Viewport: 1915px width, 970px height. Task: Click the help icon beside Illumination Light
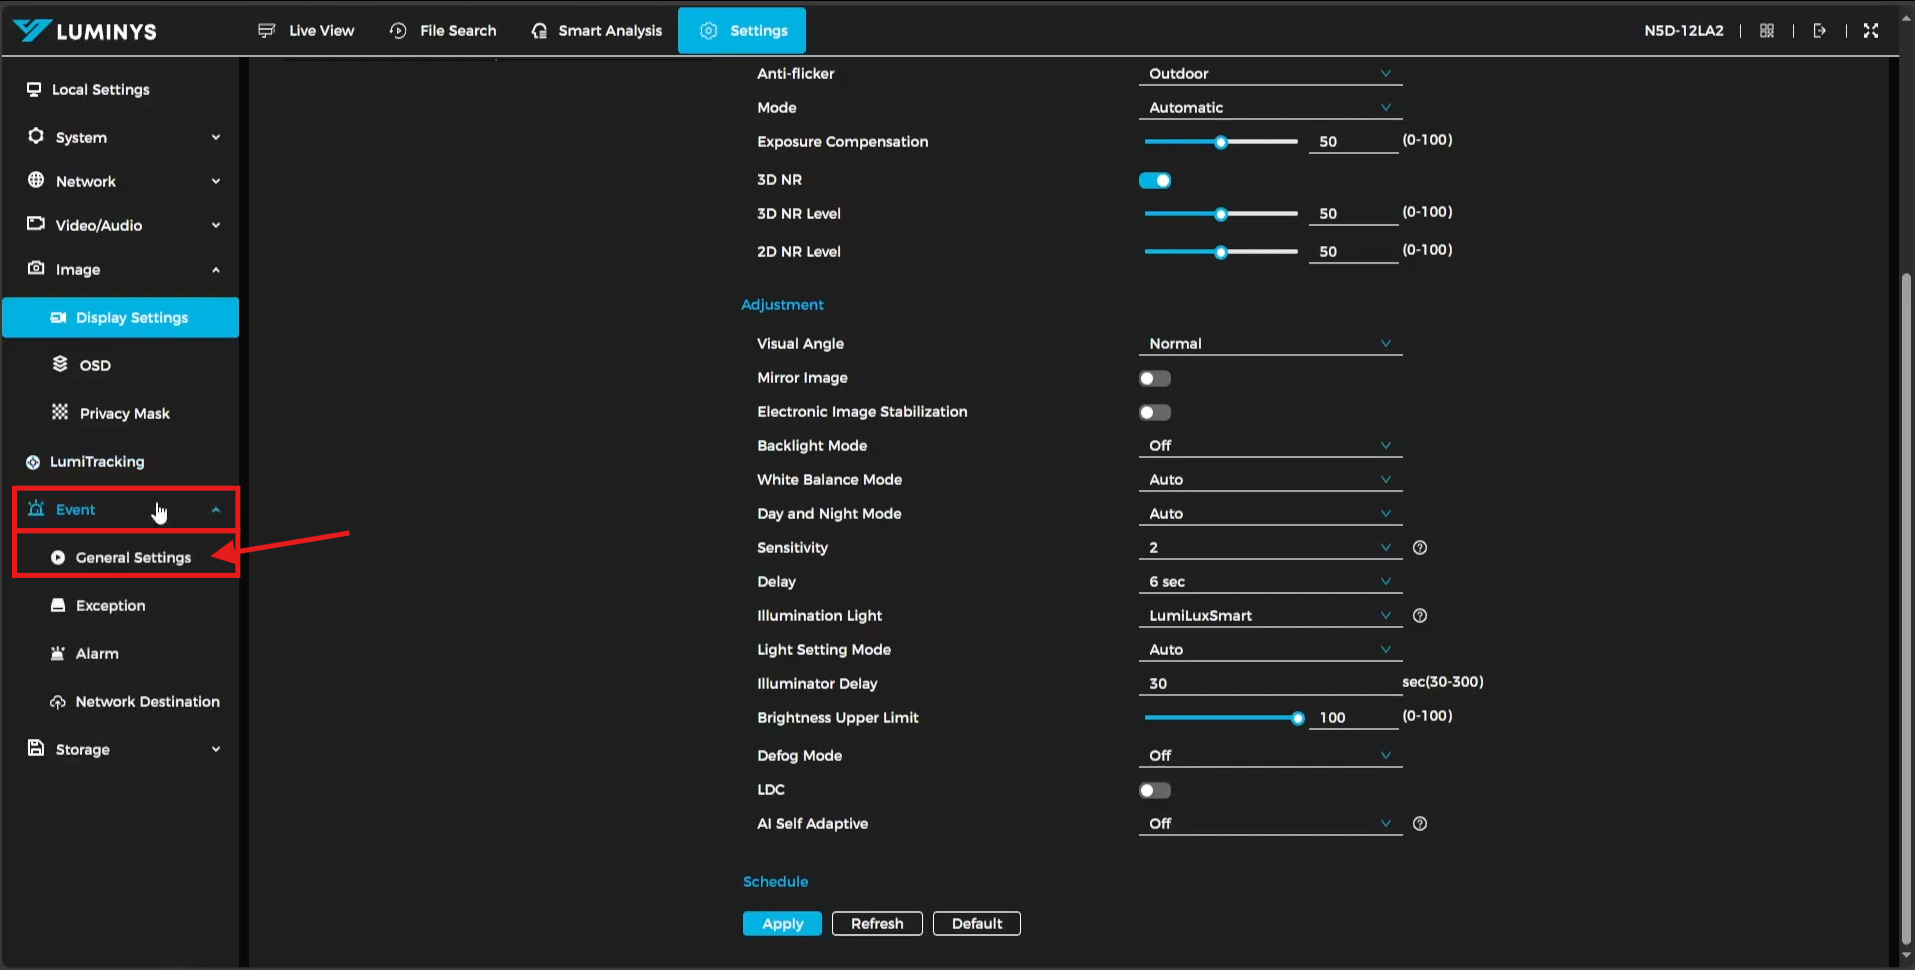tap(1420, 616)
